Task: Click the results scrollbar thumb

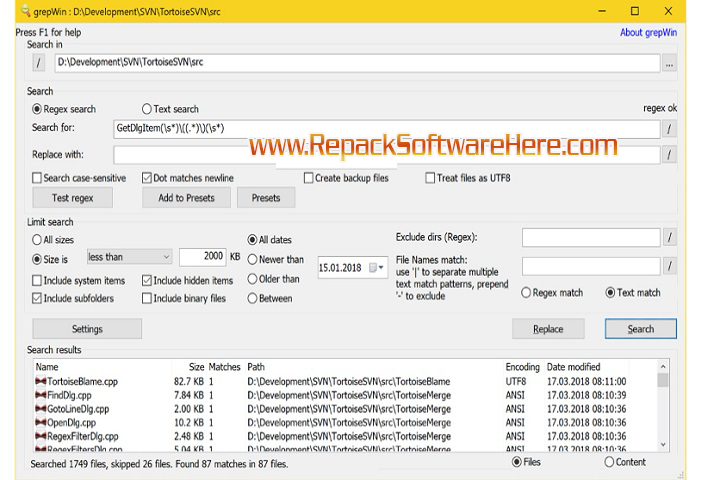Action: (x=663, y=380)
